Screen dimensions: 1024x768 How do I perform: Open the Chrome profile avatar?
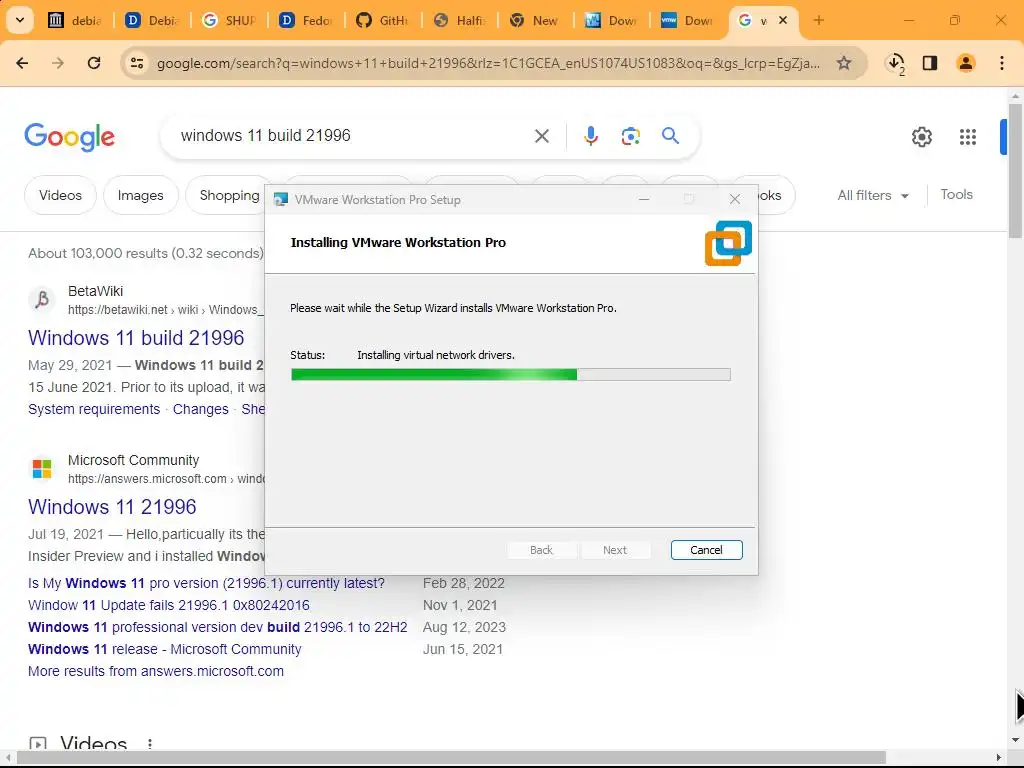tap(966, 63)
